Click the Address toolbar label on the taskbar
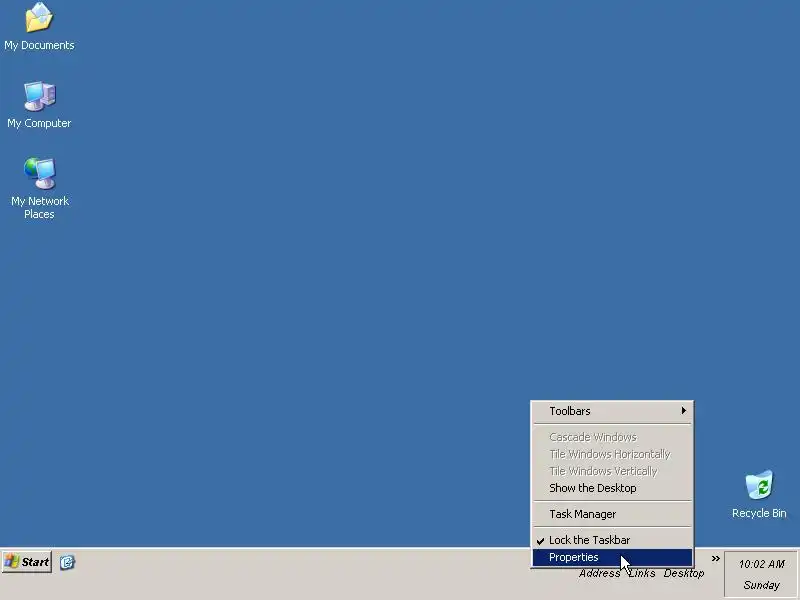 coord(599,573)
